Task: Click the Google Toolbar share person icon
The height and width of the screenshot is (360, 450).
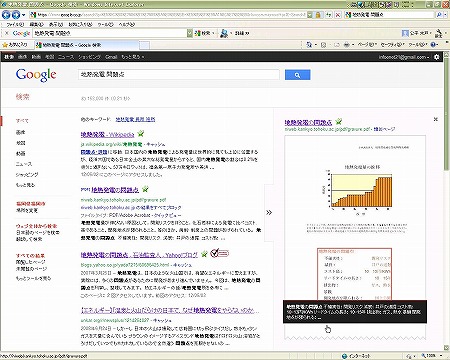Action: click(x=224, y=33)
